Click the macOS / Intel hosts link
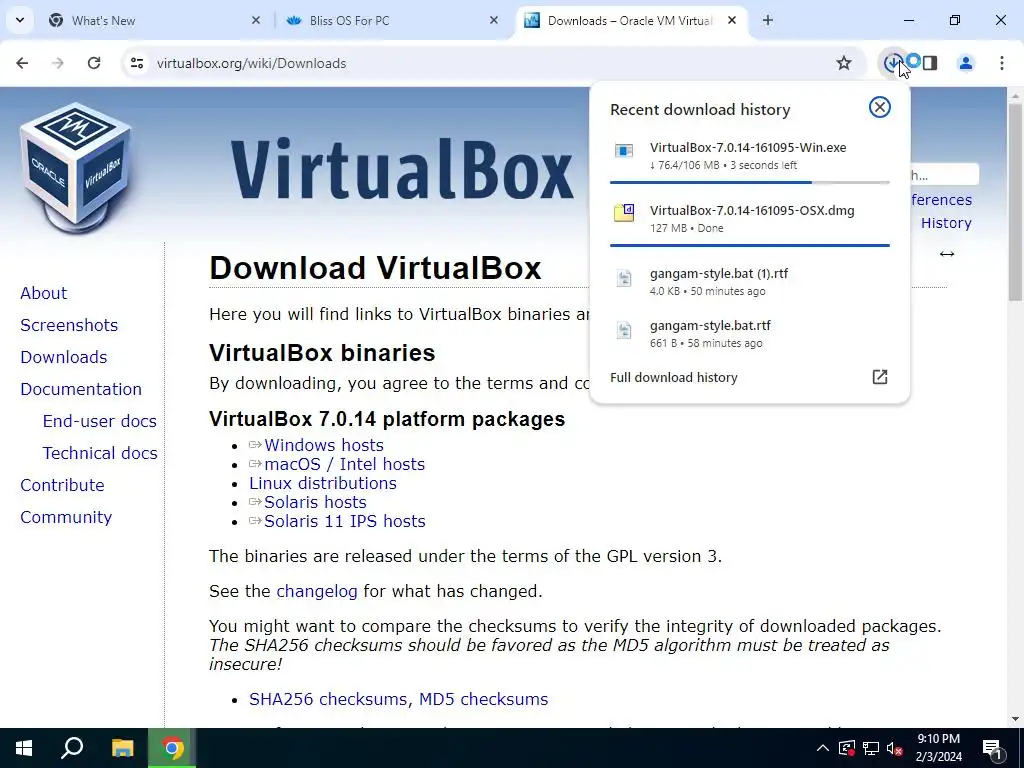The height and width of the screenshot is (768, 1024). pos(344,464)
